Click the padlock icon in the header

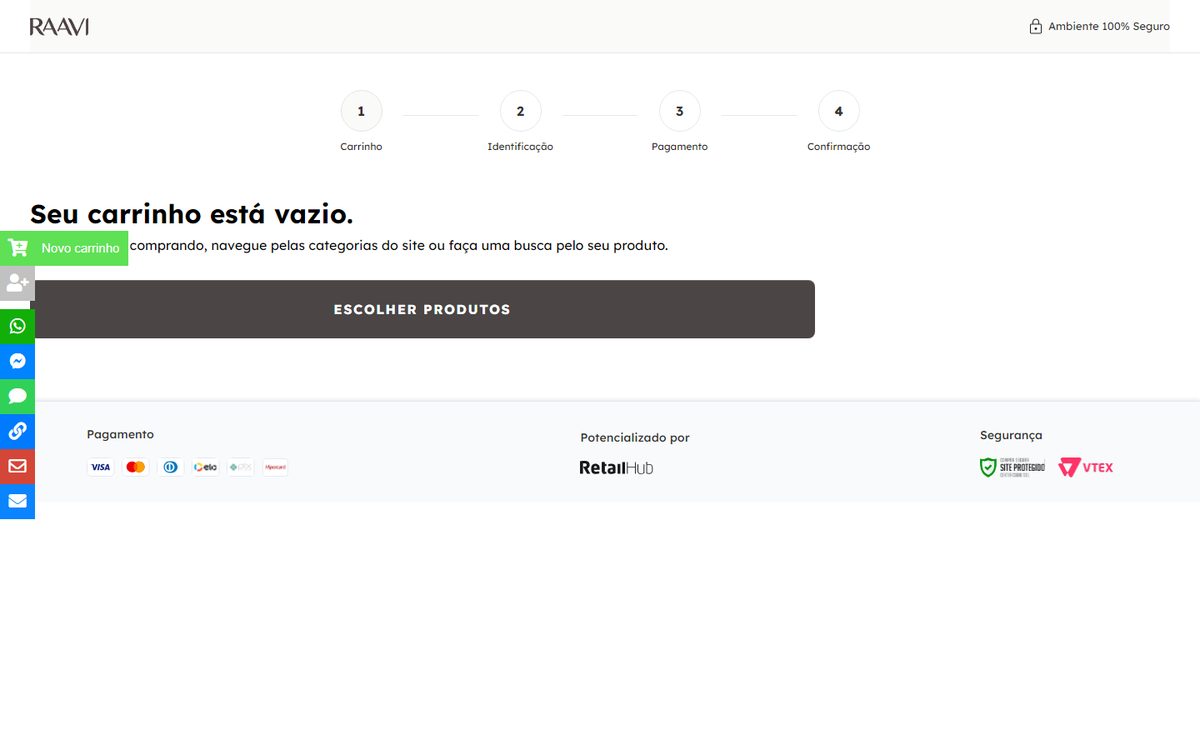(x=1036, y=26)
